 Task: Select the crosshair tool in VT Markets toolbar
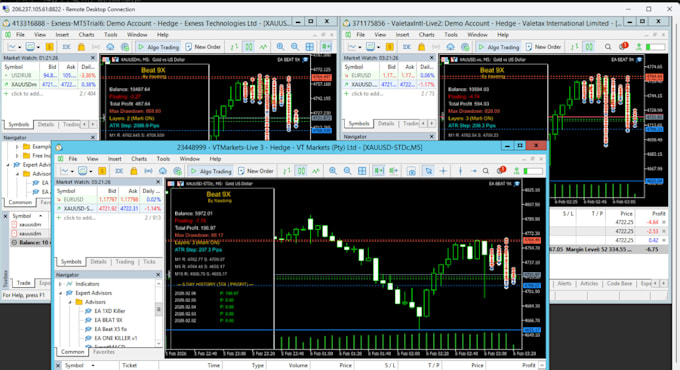pos(443,171)
